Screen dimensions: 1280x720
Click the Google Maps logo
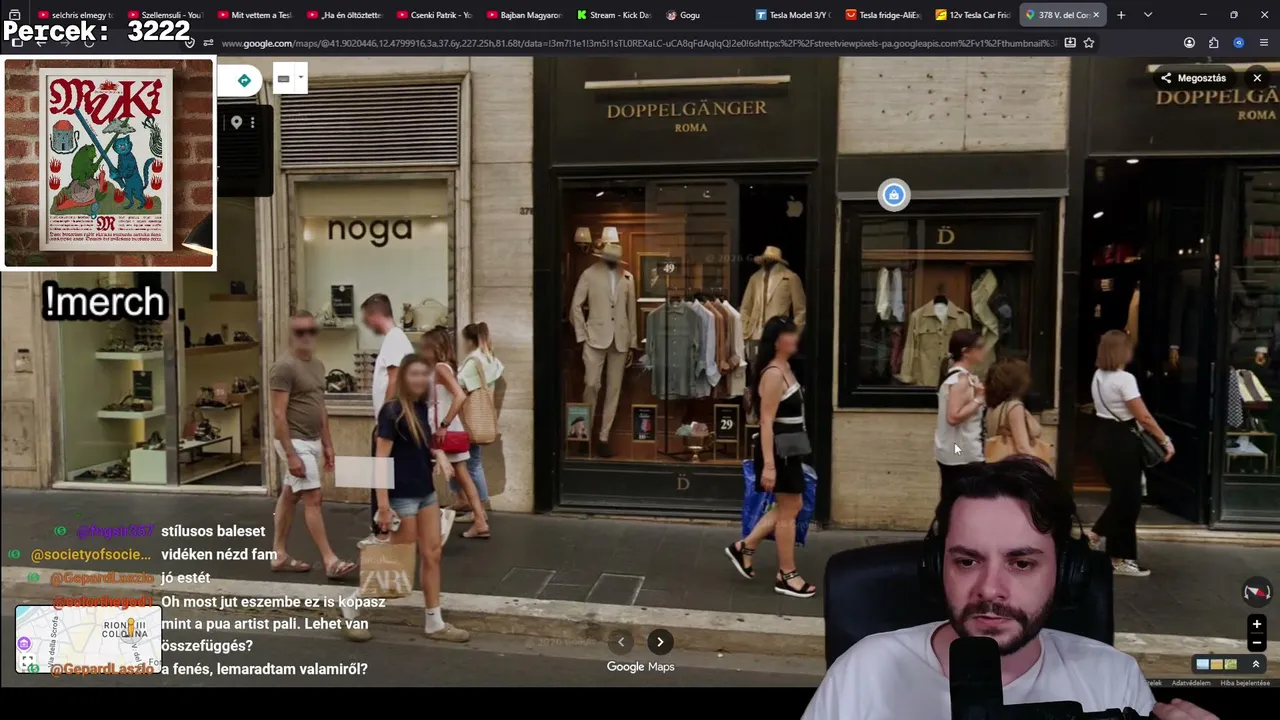(x=640, y=667)
